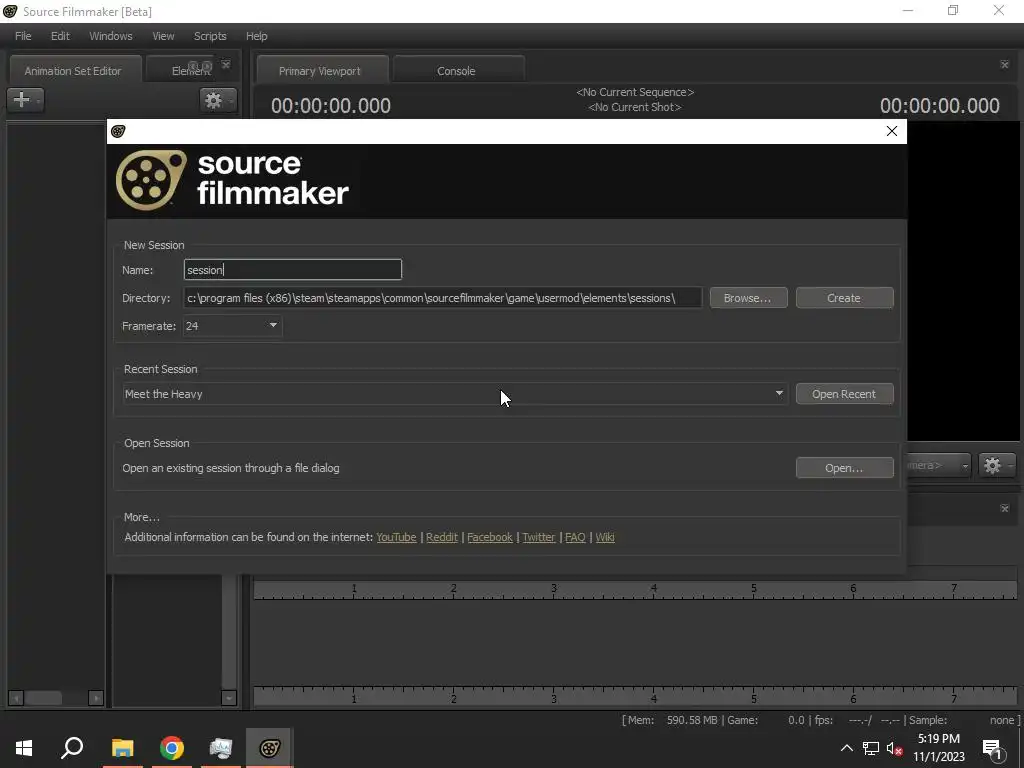The width and height of the screenshot is (1024, 768).
Task: Open the Reddit link
Action: coord(441,537)
